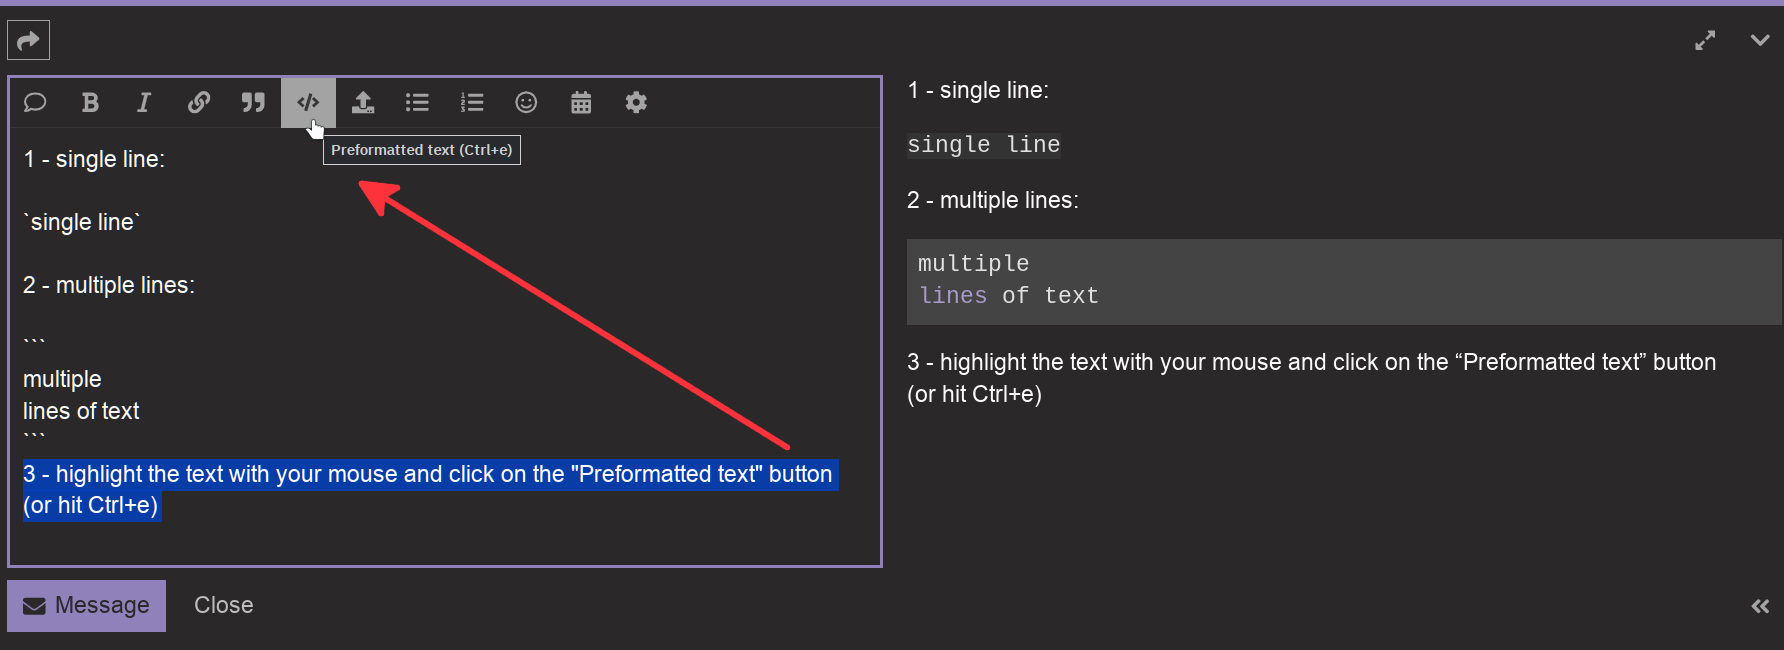Toggle Italic emphasis formatting

tap(144, 102)
